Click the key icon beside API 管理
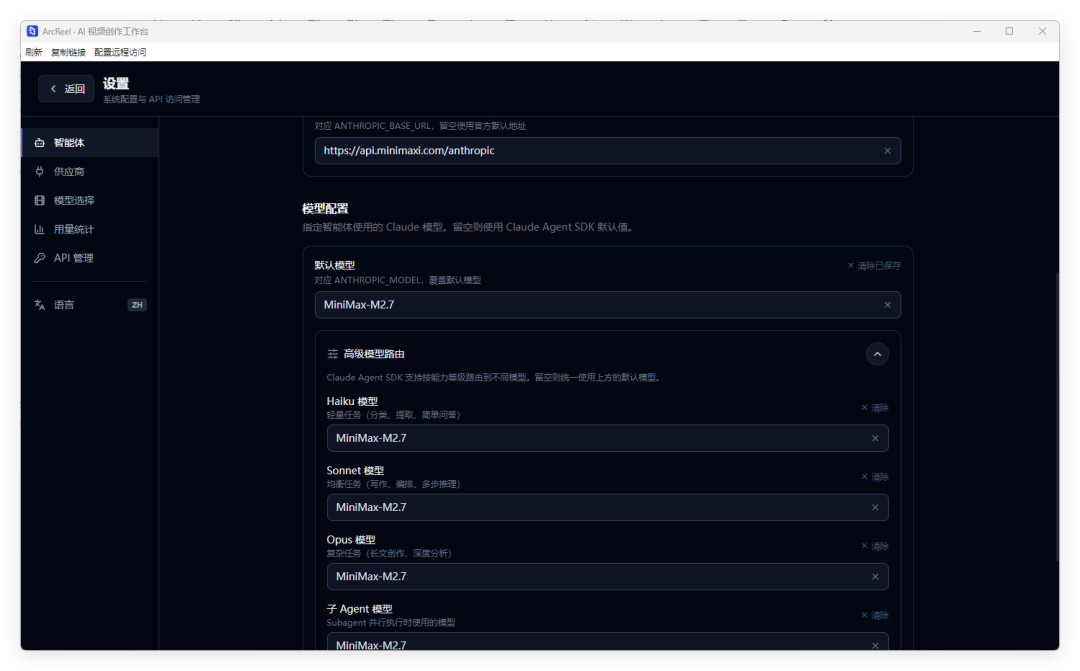1080x671 pixels. (39, 258)
